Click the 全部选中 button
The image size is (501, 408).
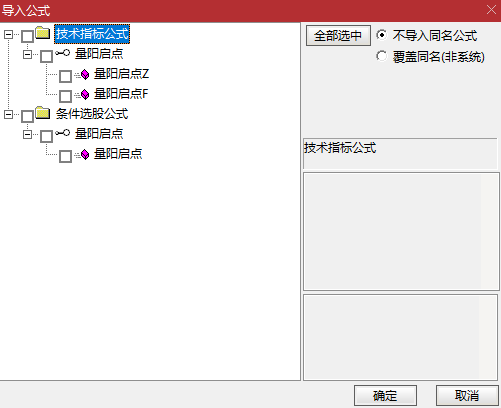point(338,36)
